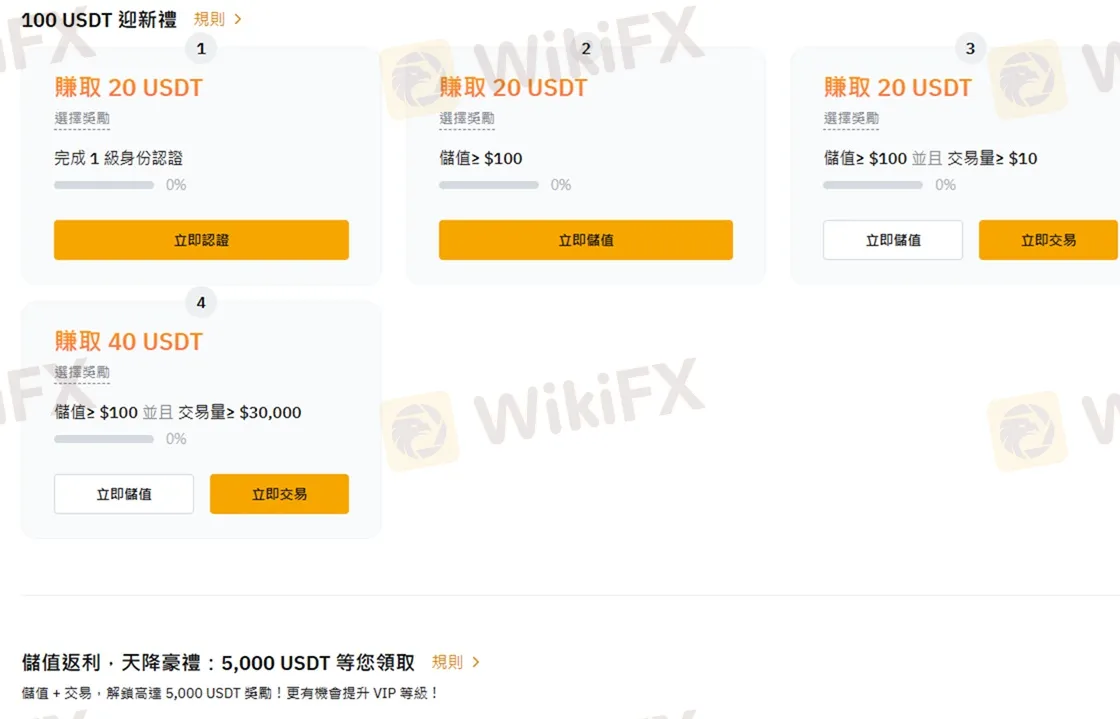Open 規則 link beside 100 USDT 迎新禮
This screenshot has width=1120, height=719.
tap(209, 19)
